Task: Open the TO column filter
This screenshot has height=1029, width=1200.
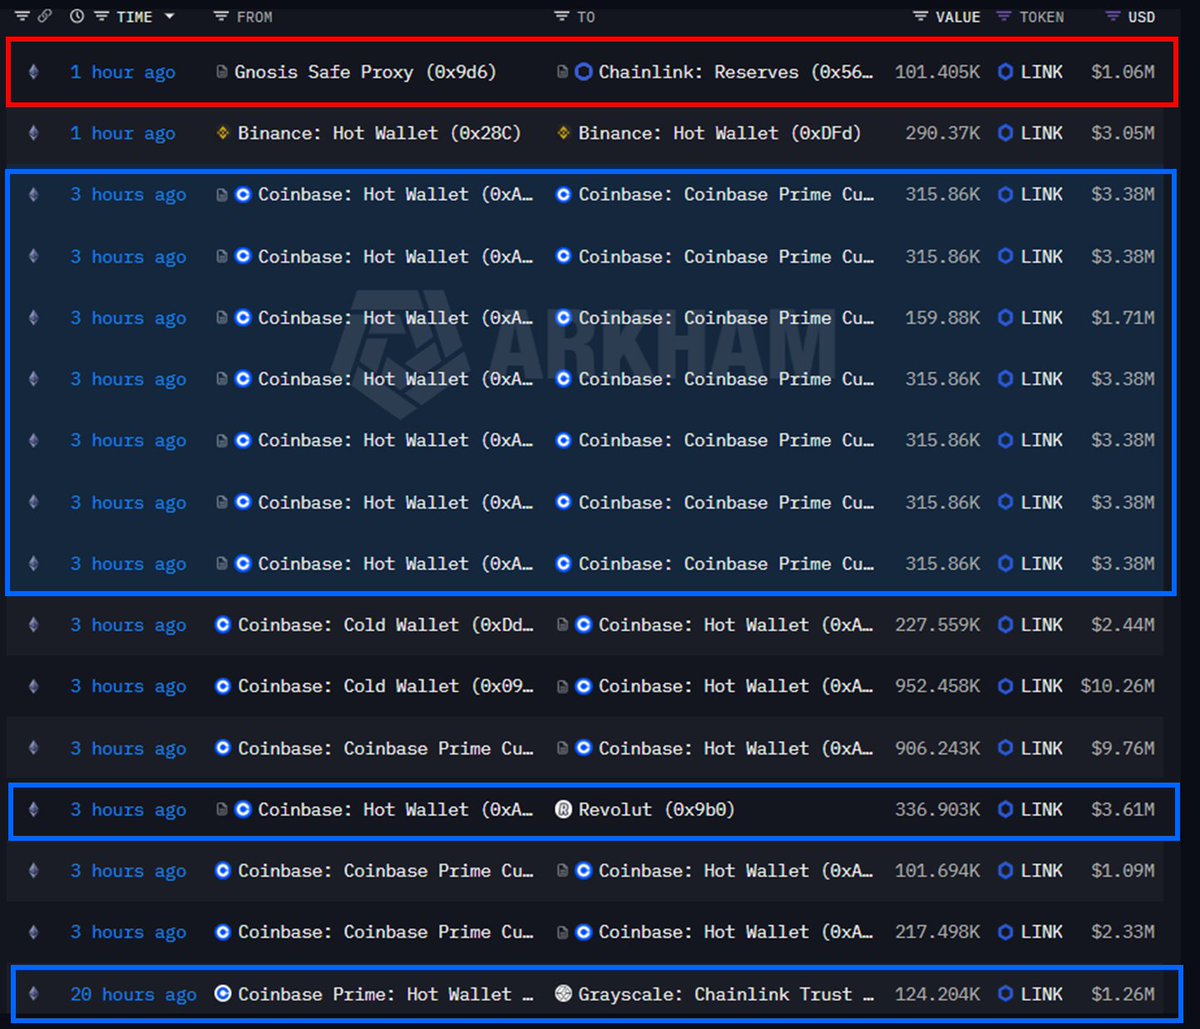Action: 562,16
